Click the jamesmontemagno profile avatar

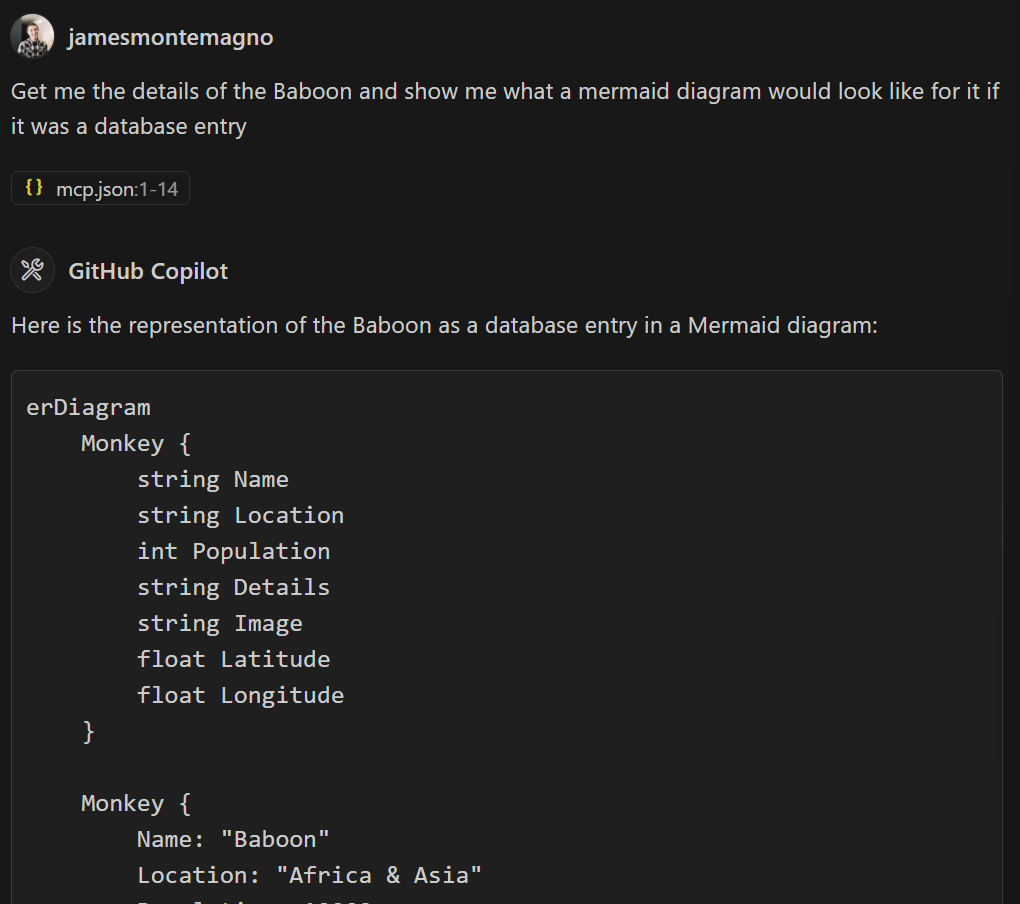32,37
